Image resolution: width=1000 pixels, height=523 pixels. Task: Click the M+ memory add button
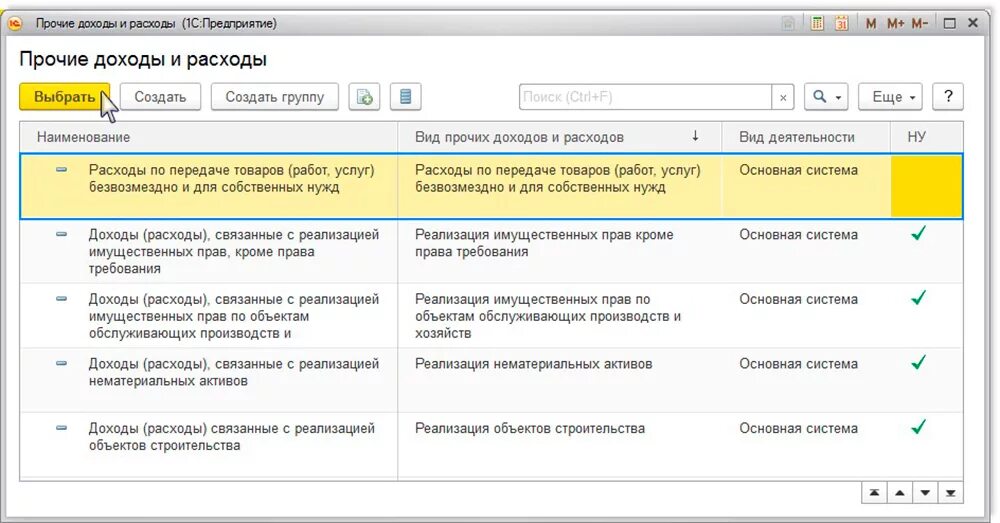(895, 24)
